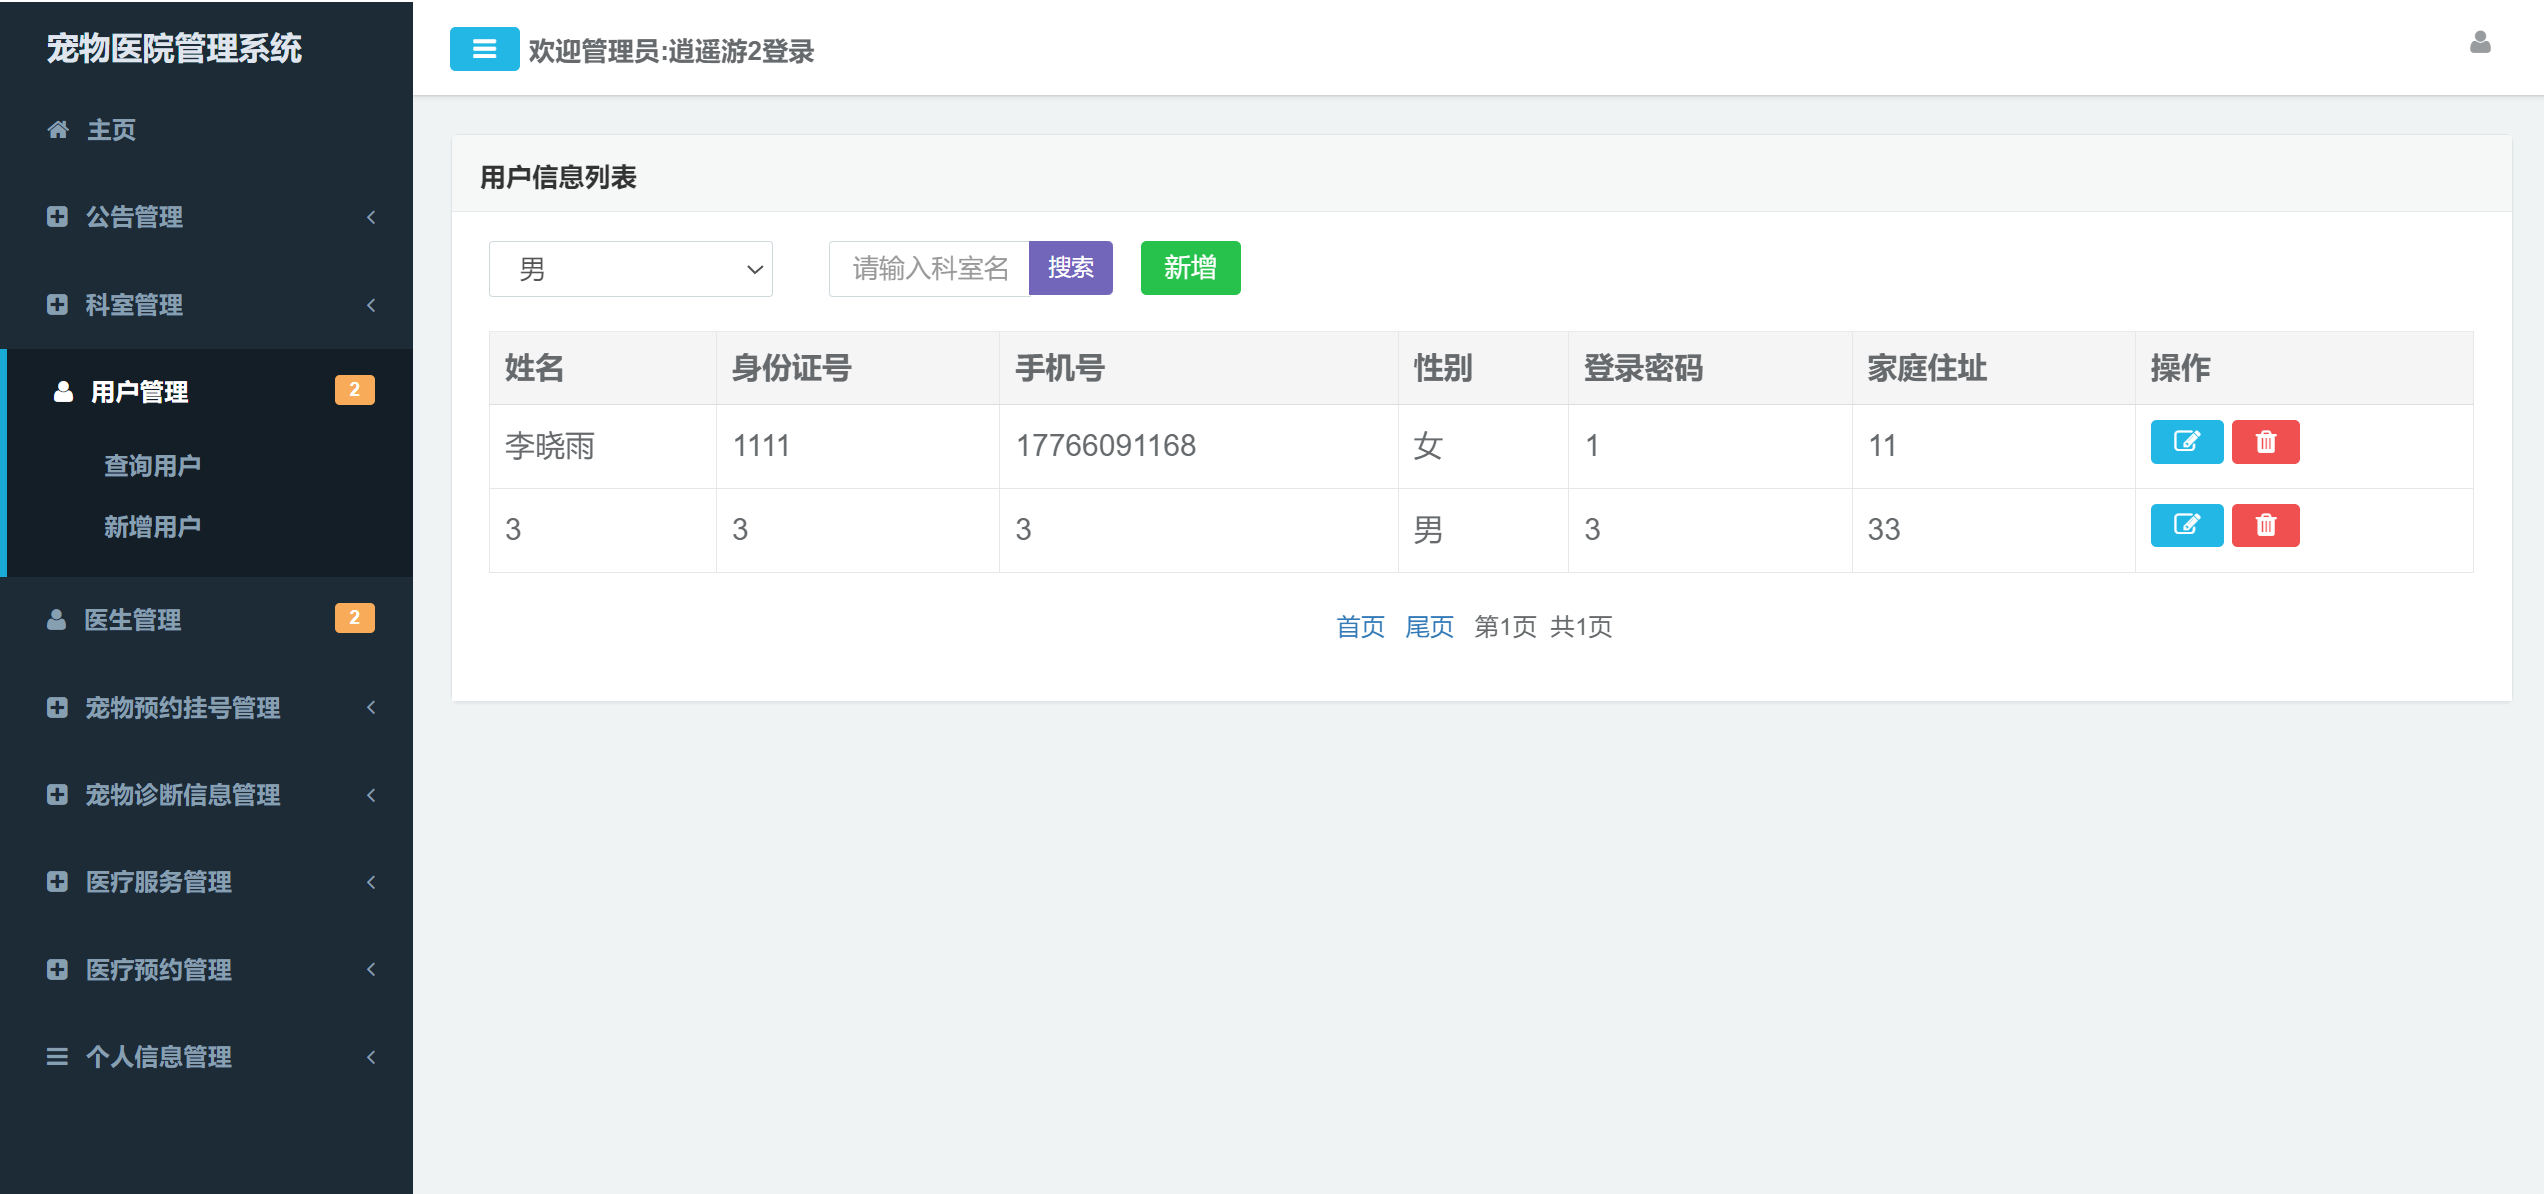Screen dimensions: 2544x1194
Task: Go to 尾页 via pagination link
Action: click(x=1428, y=626)
